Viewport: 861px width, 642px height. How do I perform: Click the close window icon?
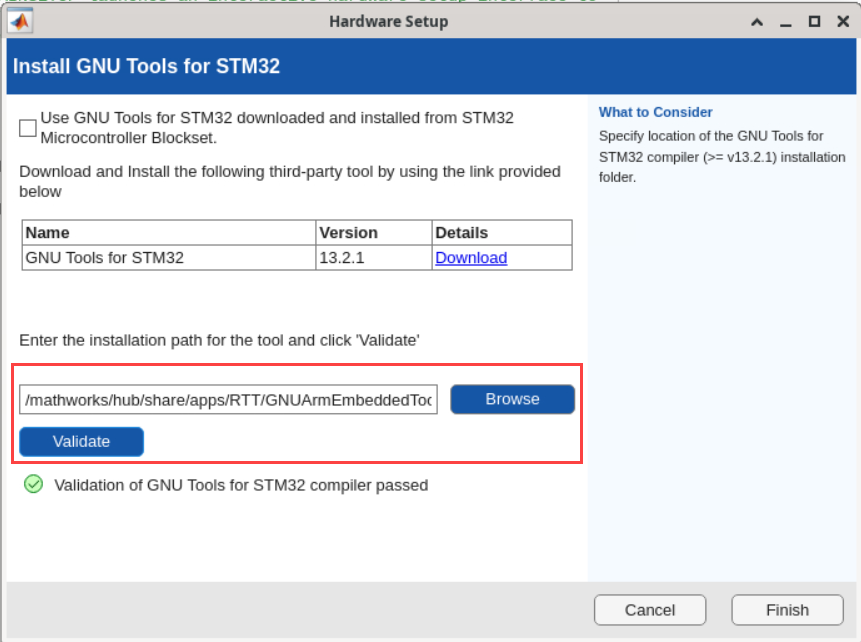[843, 20]
